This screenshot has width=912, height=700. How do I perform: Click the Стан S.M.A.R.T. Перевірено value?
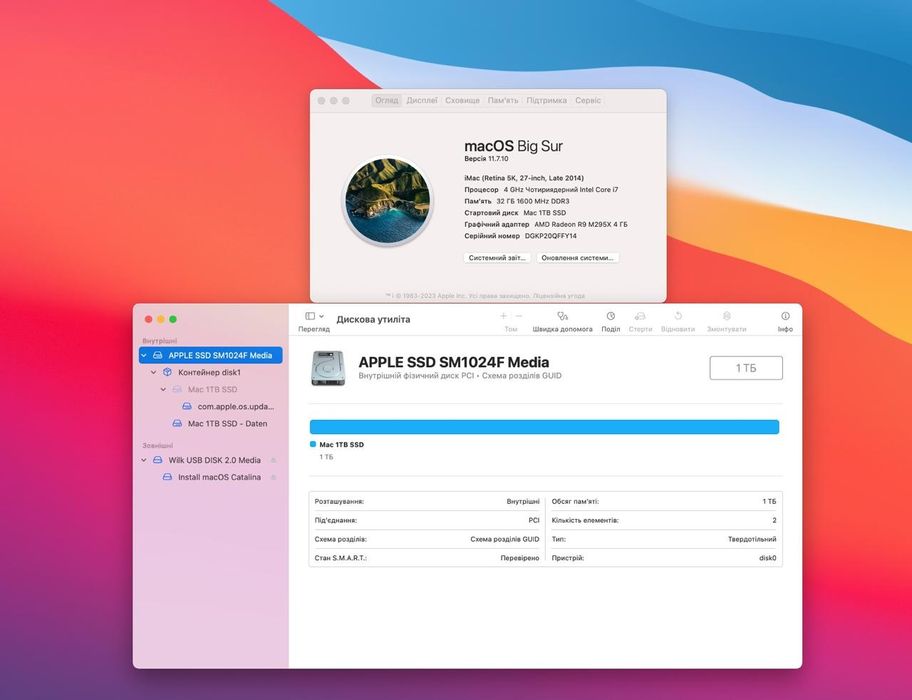(x=520, y=558)
